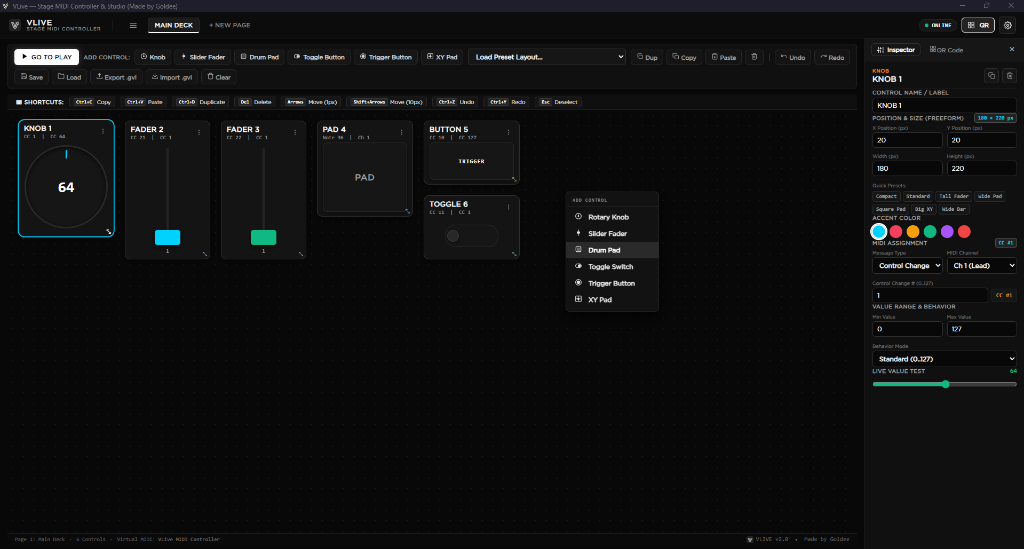
Task: Add a Knob from the toolbar
Action: [153, 57]
